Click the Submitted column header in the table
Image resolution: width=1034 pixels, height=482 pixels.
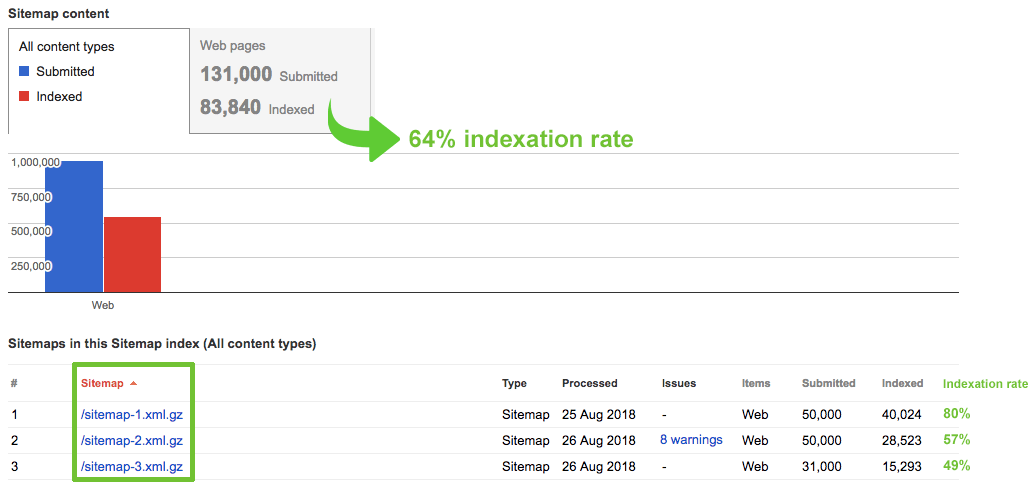click(828, 383)
